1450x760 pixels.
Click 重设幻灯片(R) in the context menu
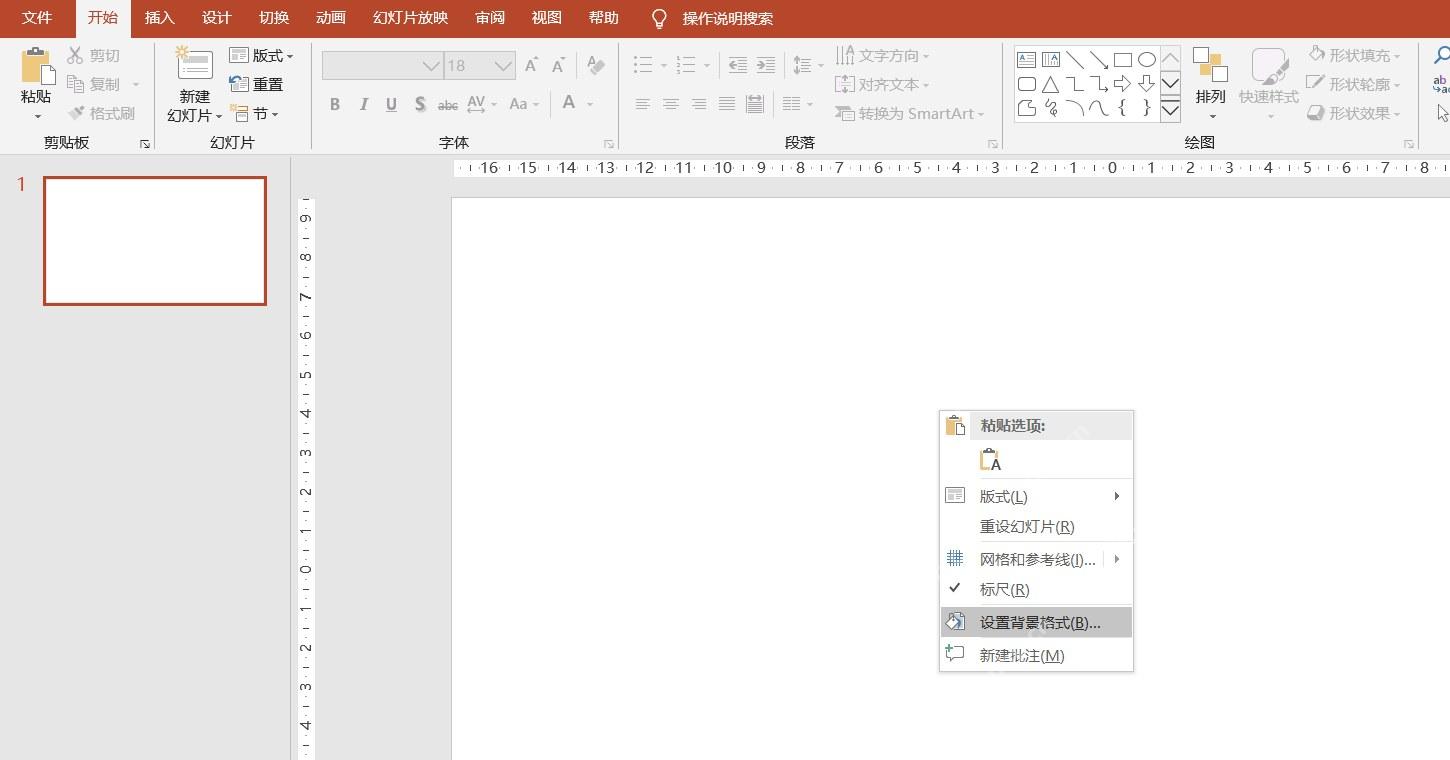tap(1036, 527)
